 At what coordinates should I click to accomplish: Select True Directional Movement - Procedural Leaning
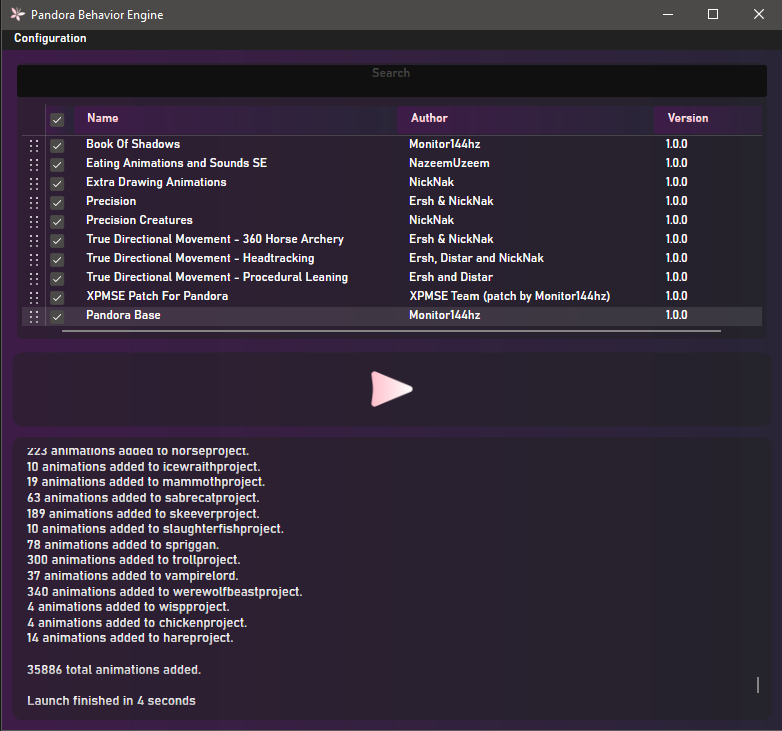click(217, 277)
